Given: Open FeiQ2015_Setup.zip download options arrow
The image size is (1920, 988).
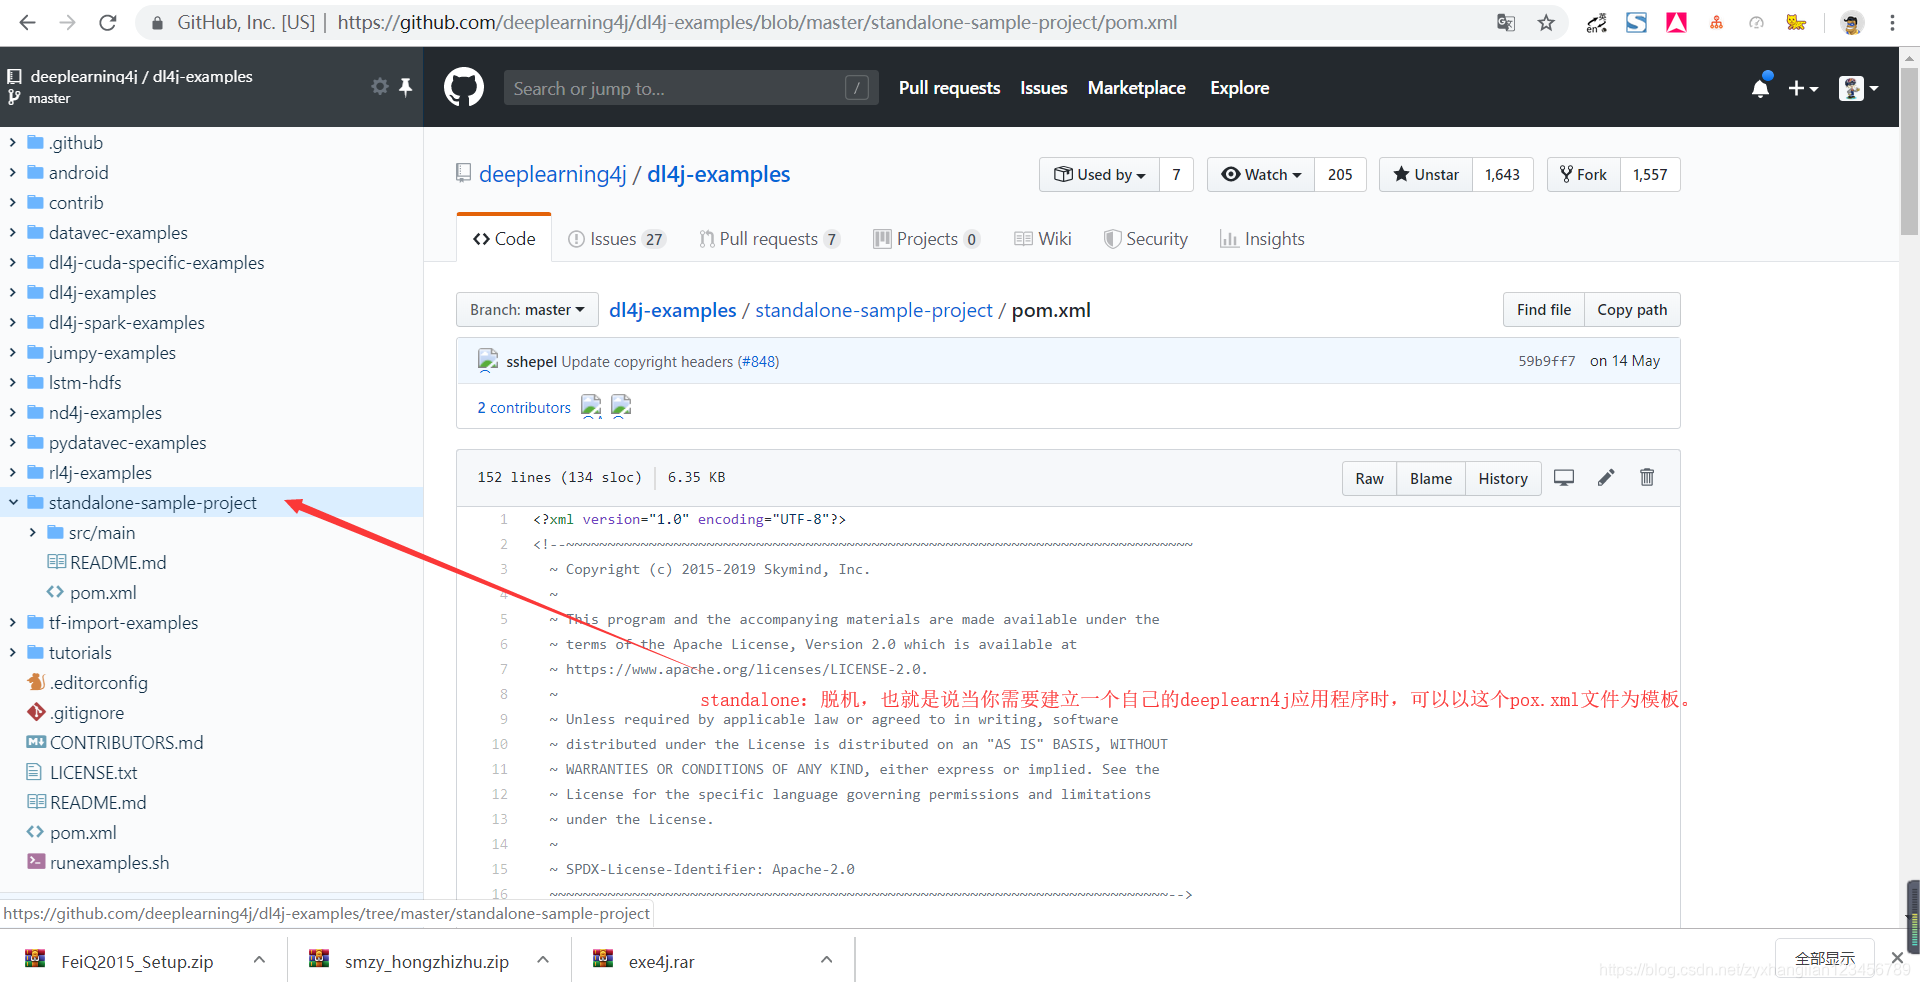Looking at the screenshot, I should click(x=259, y=960).
